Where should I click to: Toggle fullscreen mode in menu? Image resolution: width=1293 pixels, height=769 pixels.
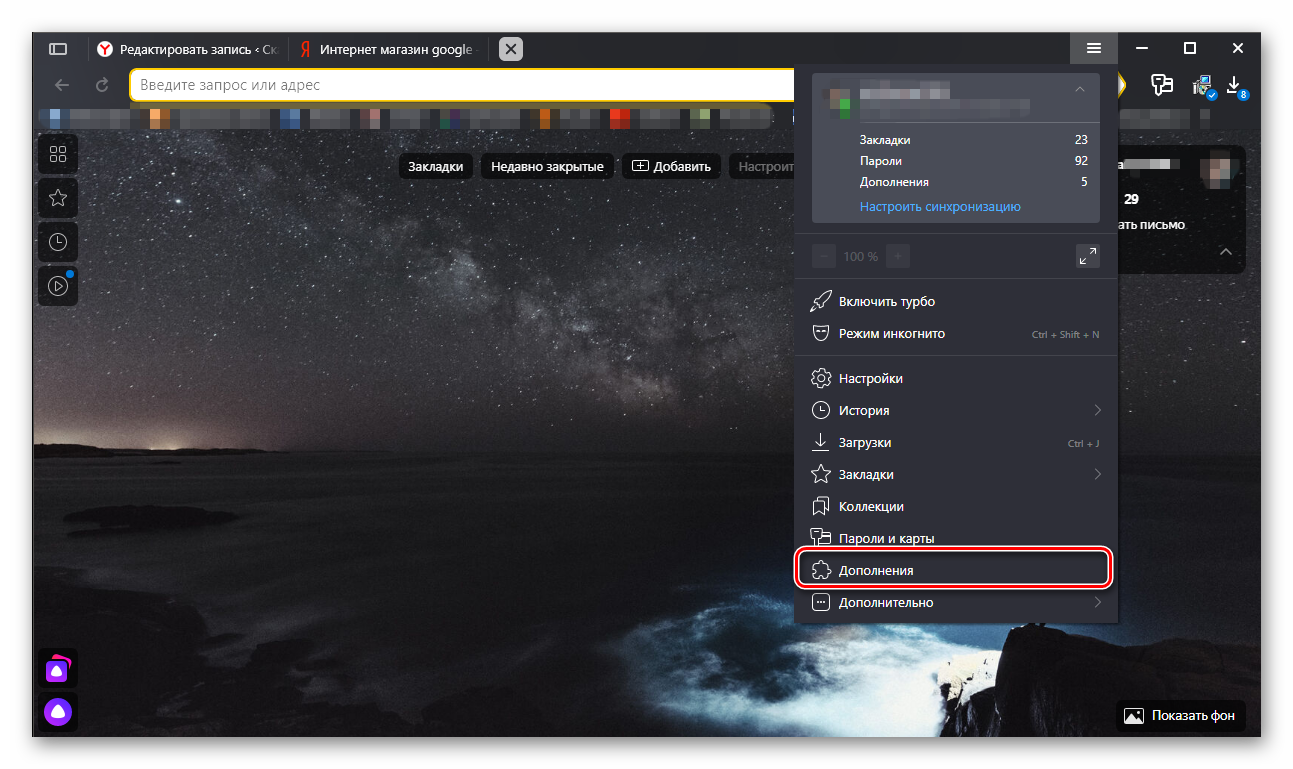coord(1087,256)
